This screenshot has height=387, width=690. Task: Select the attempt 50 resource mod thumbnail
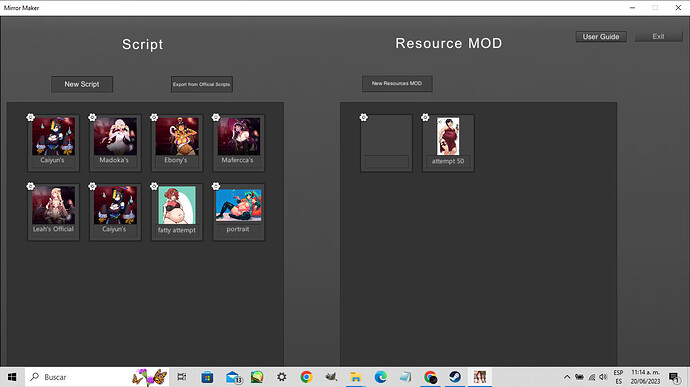448,136
